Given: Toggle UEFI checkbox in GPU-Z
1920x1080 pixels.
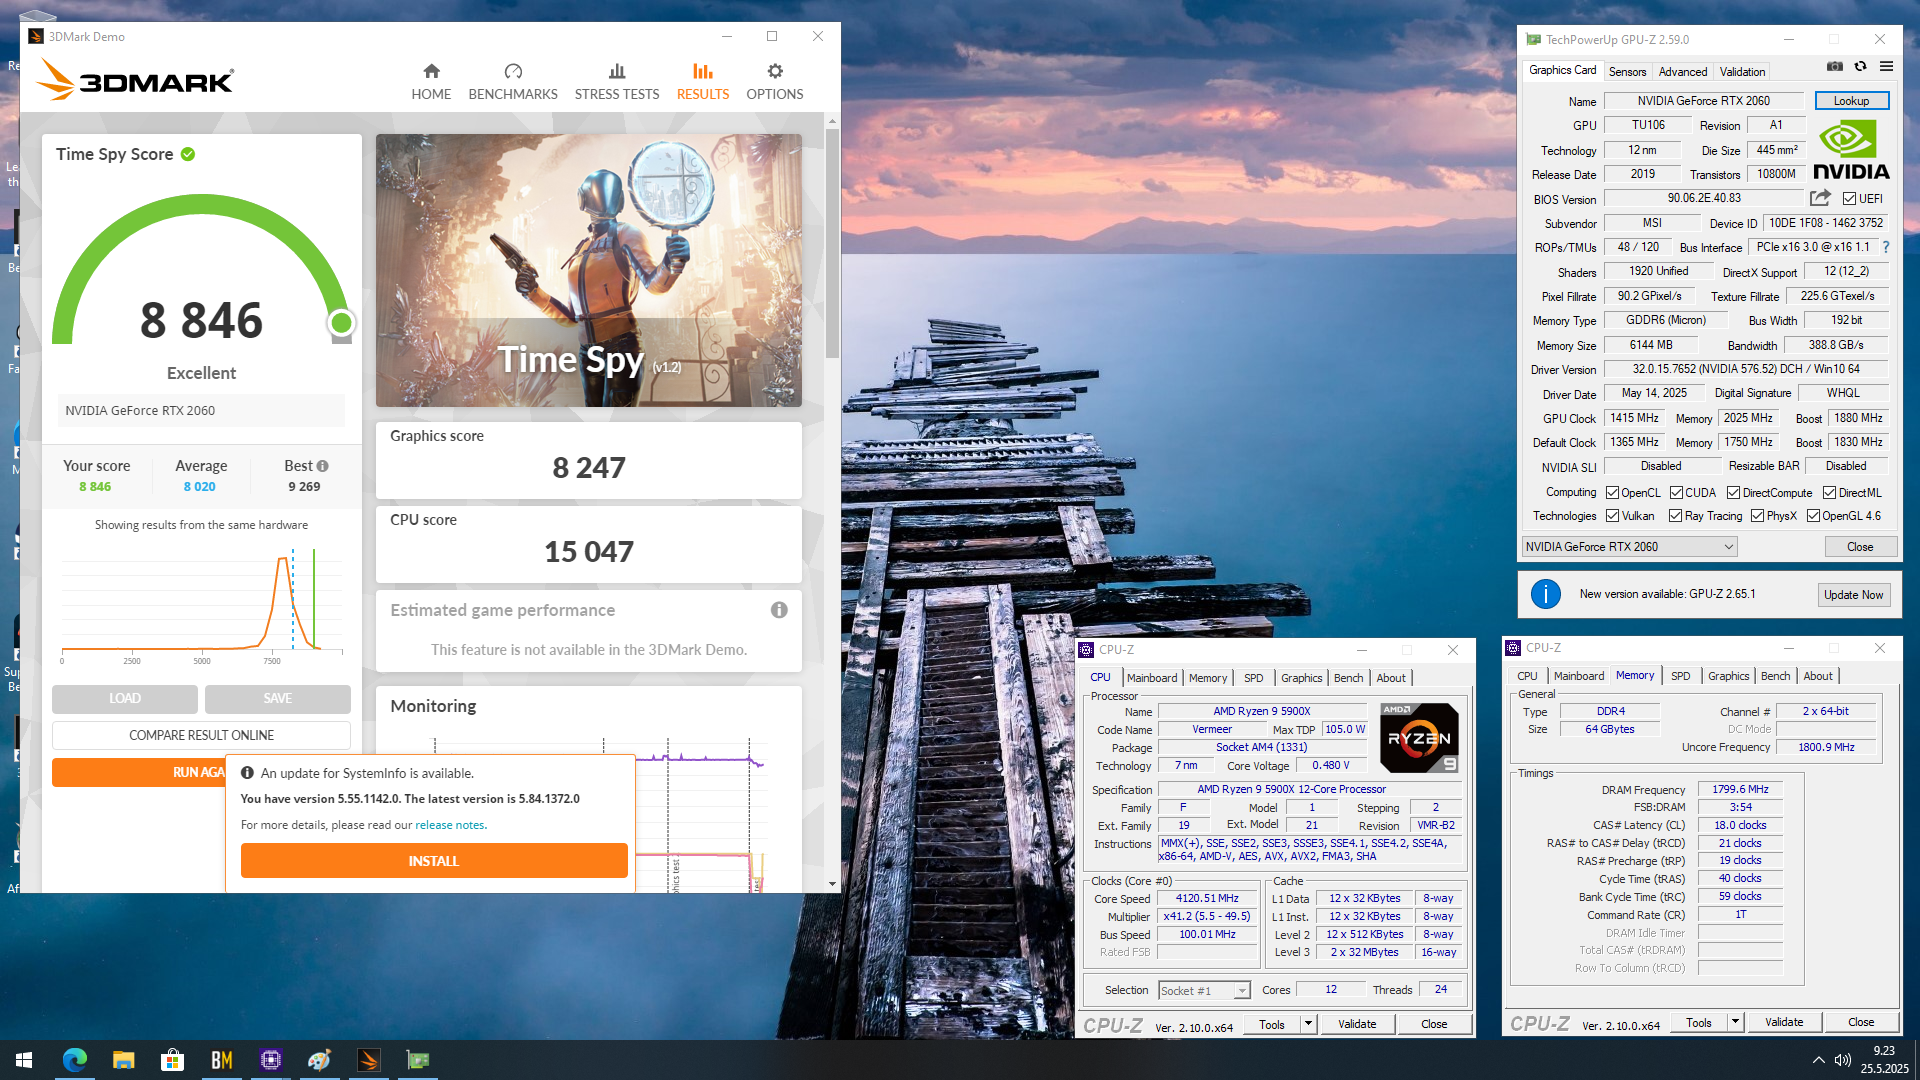Looking at the screenshot, I should tap(1849, 199).
